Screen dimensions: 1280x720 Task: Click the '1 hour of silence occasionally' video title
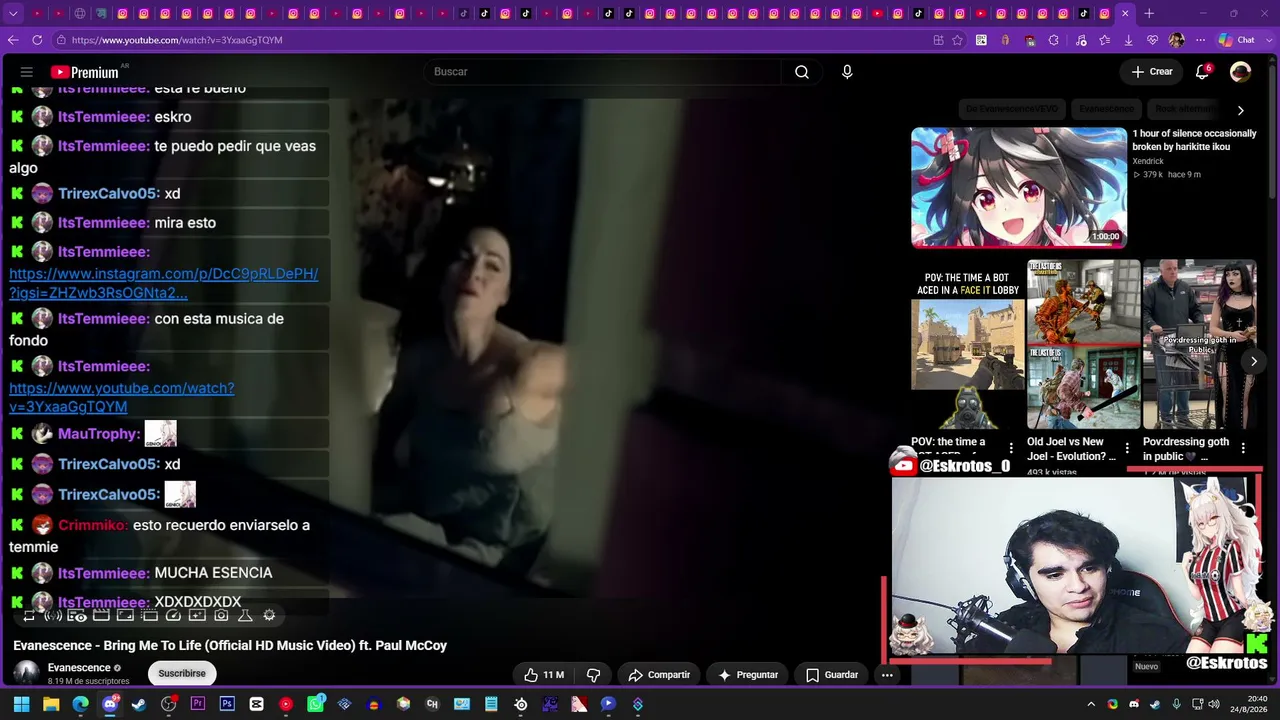1194,140
